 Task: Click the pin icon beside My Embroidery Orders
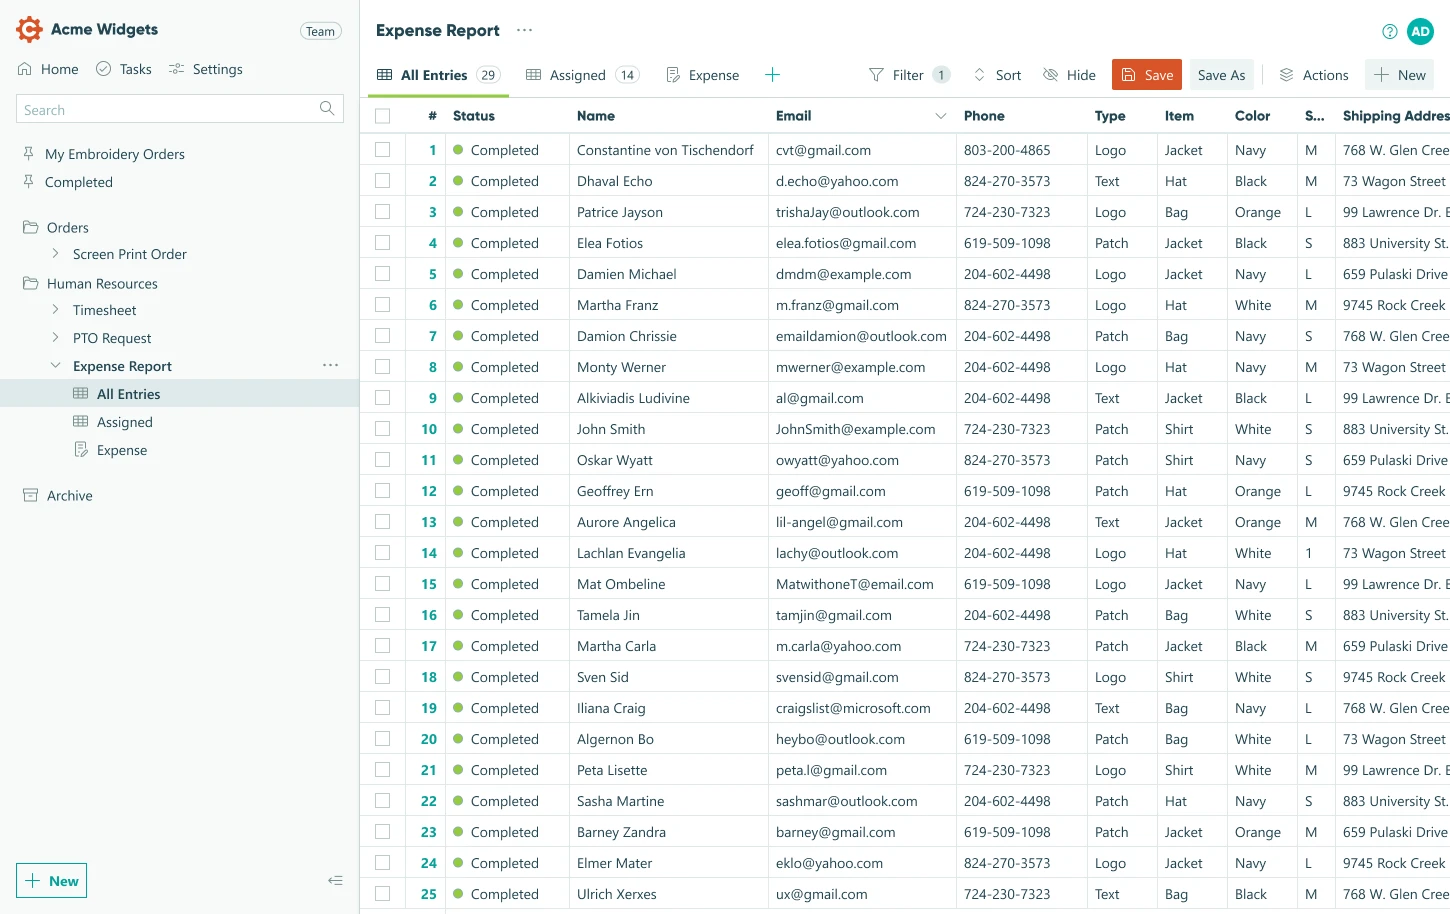(x=28, y=153)
